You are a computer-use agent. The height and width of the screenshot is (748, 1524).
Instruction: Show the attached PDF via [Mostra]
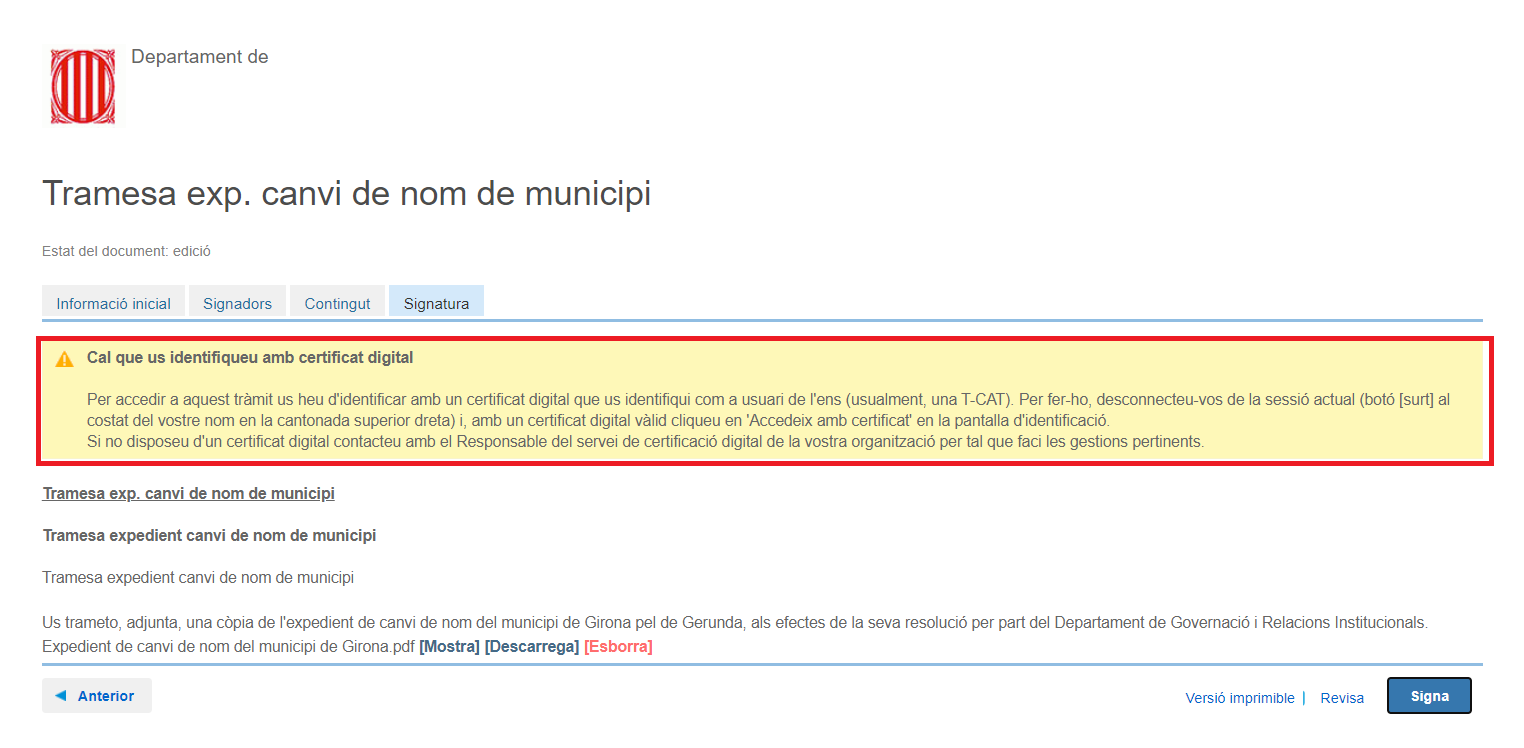coord(449,647)
